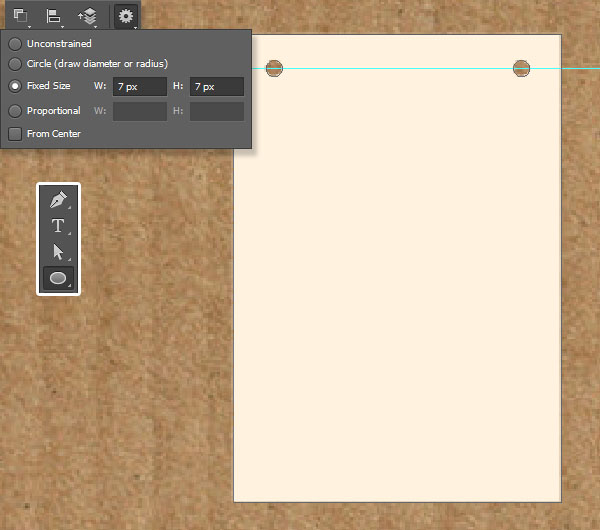Select the Ellipse shape tool
The width and height of the screenshot is (600, 530).
[x=58, y=278]
